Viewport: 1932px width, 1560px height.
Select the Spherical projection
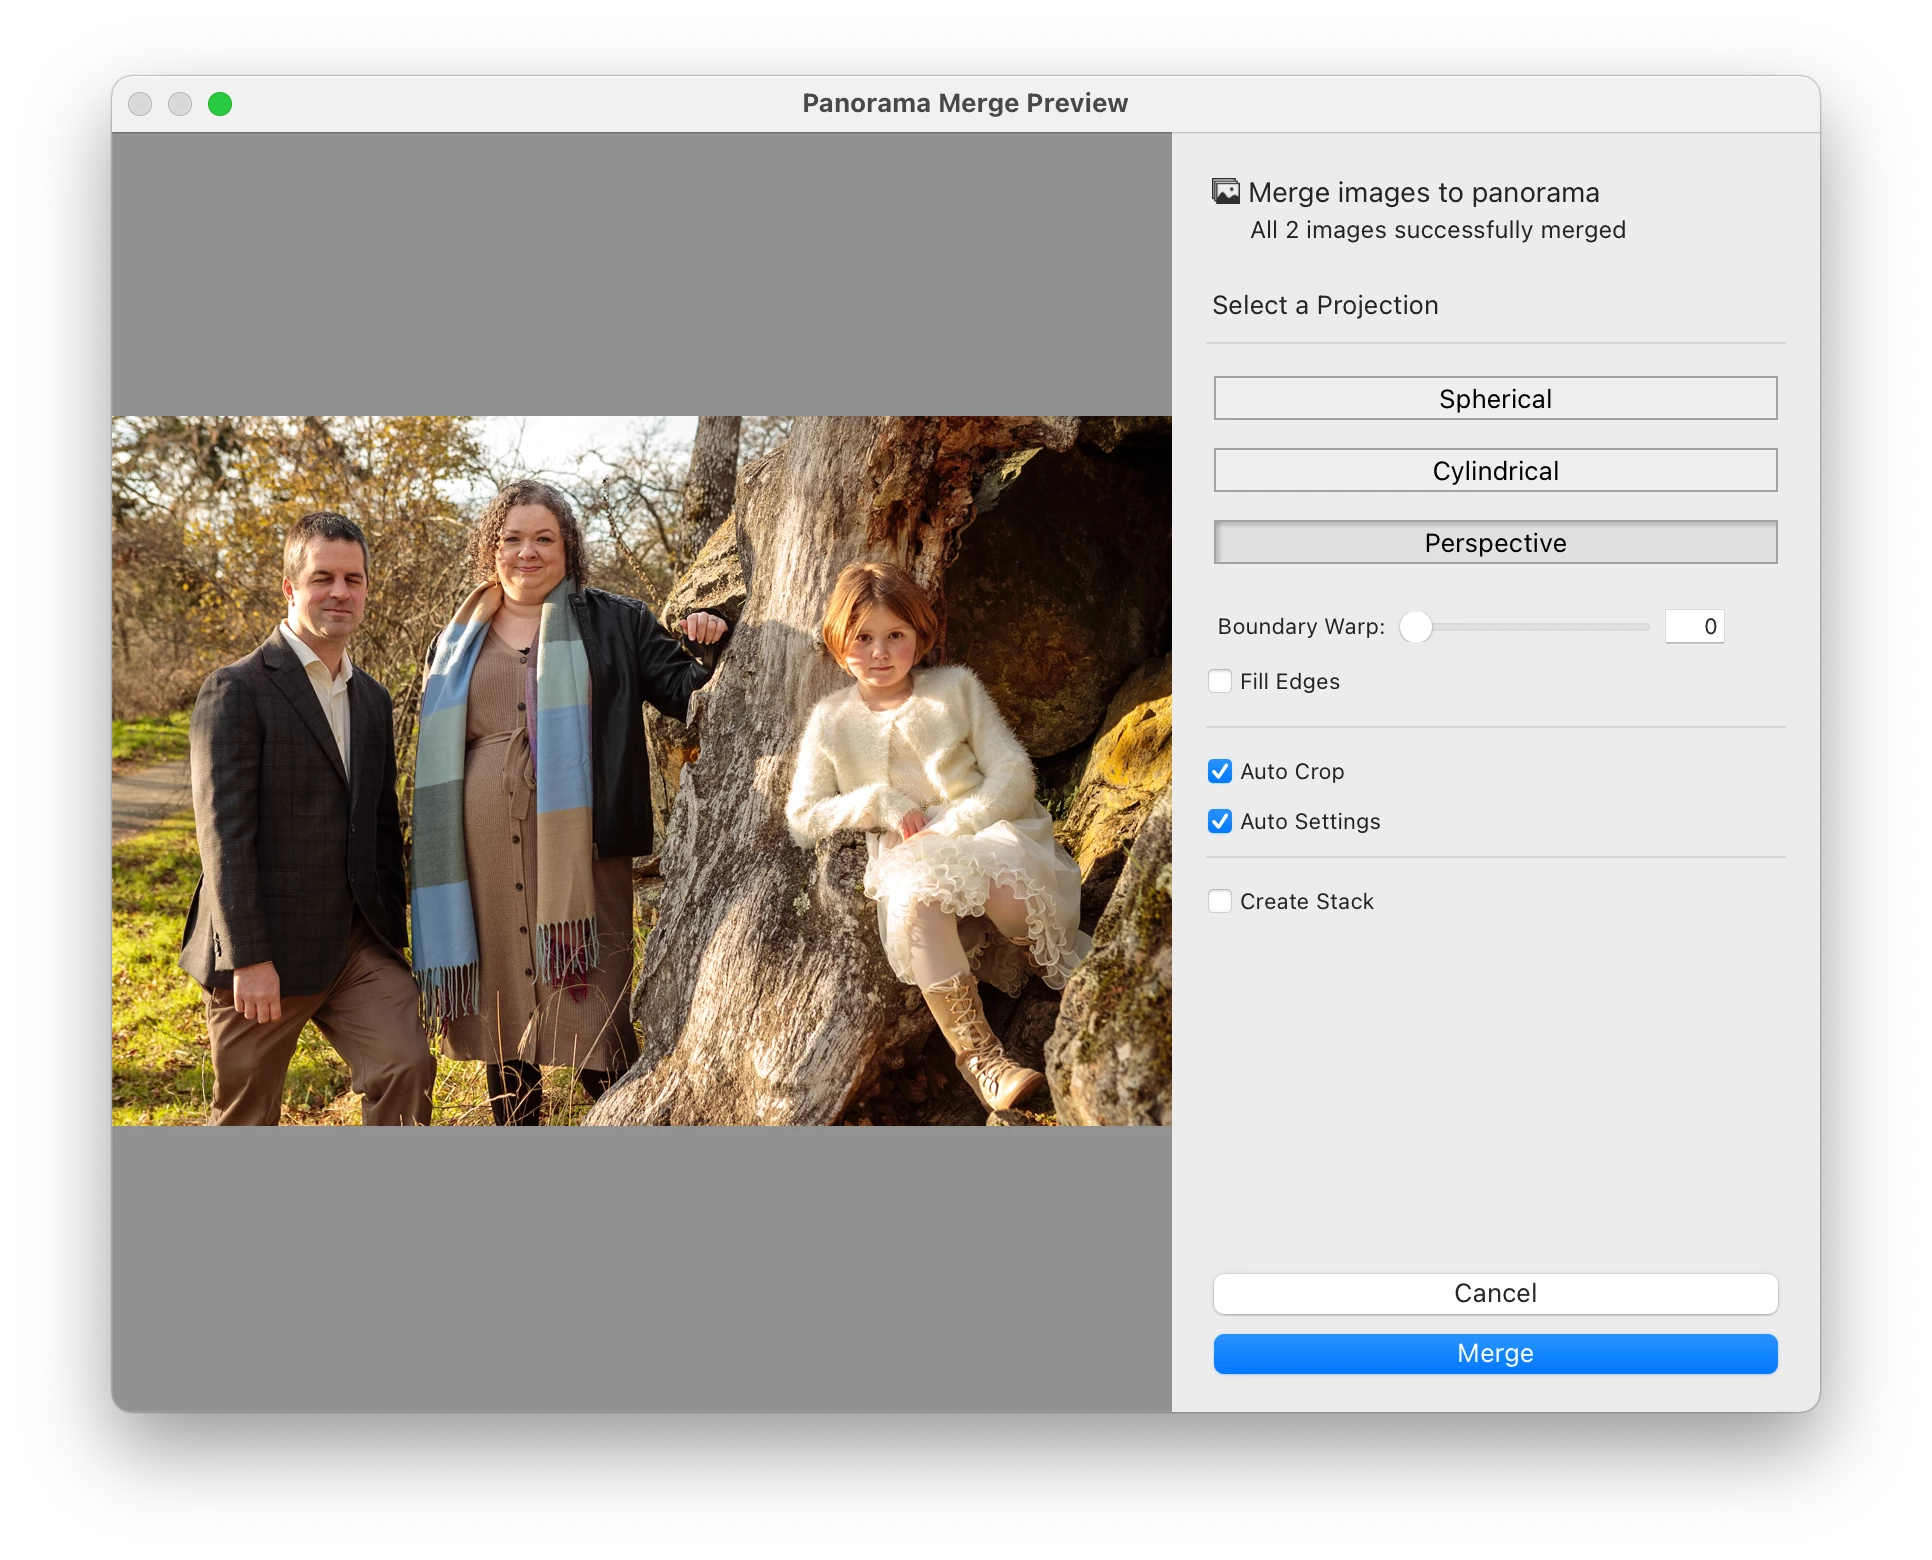click(1495, 398)
